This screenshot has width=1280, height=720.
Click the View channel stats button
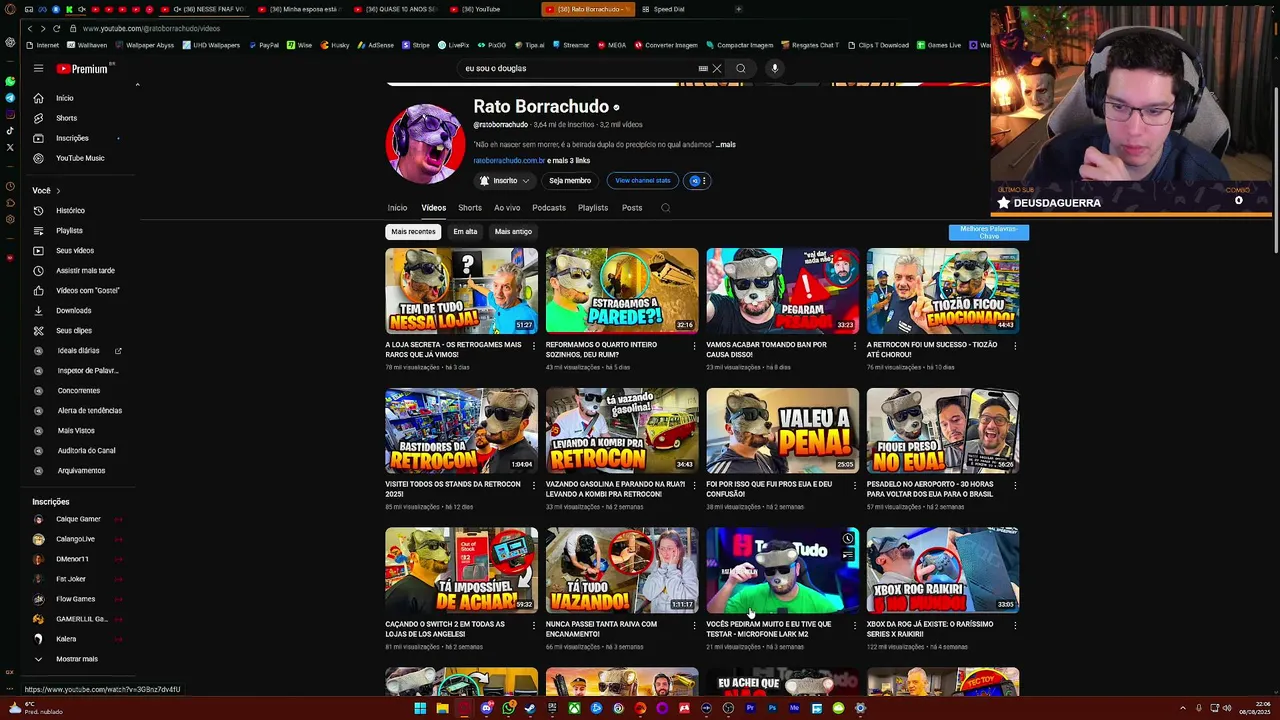643,181
